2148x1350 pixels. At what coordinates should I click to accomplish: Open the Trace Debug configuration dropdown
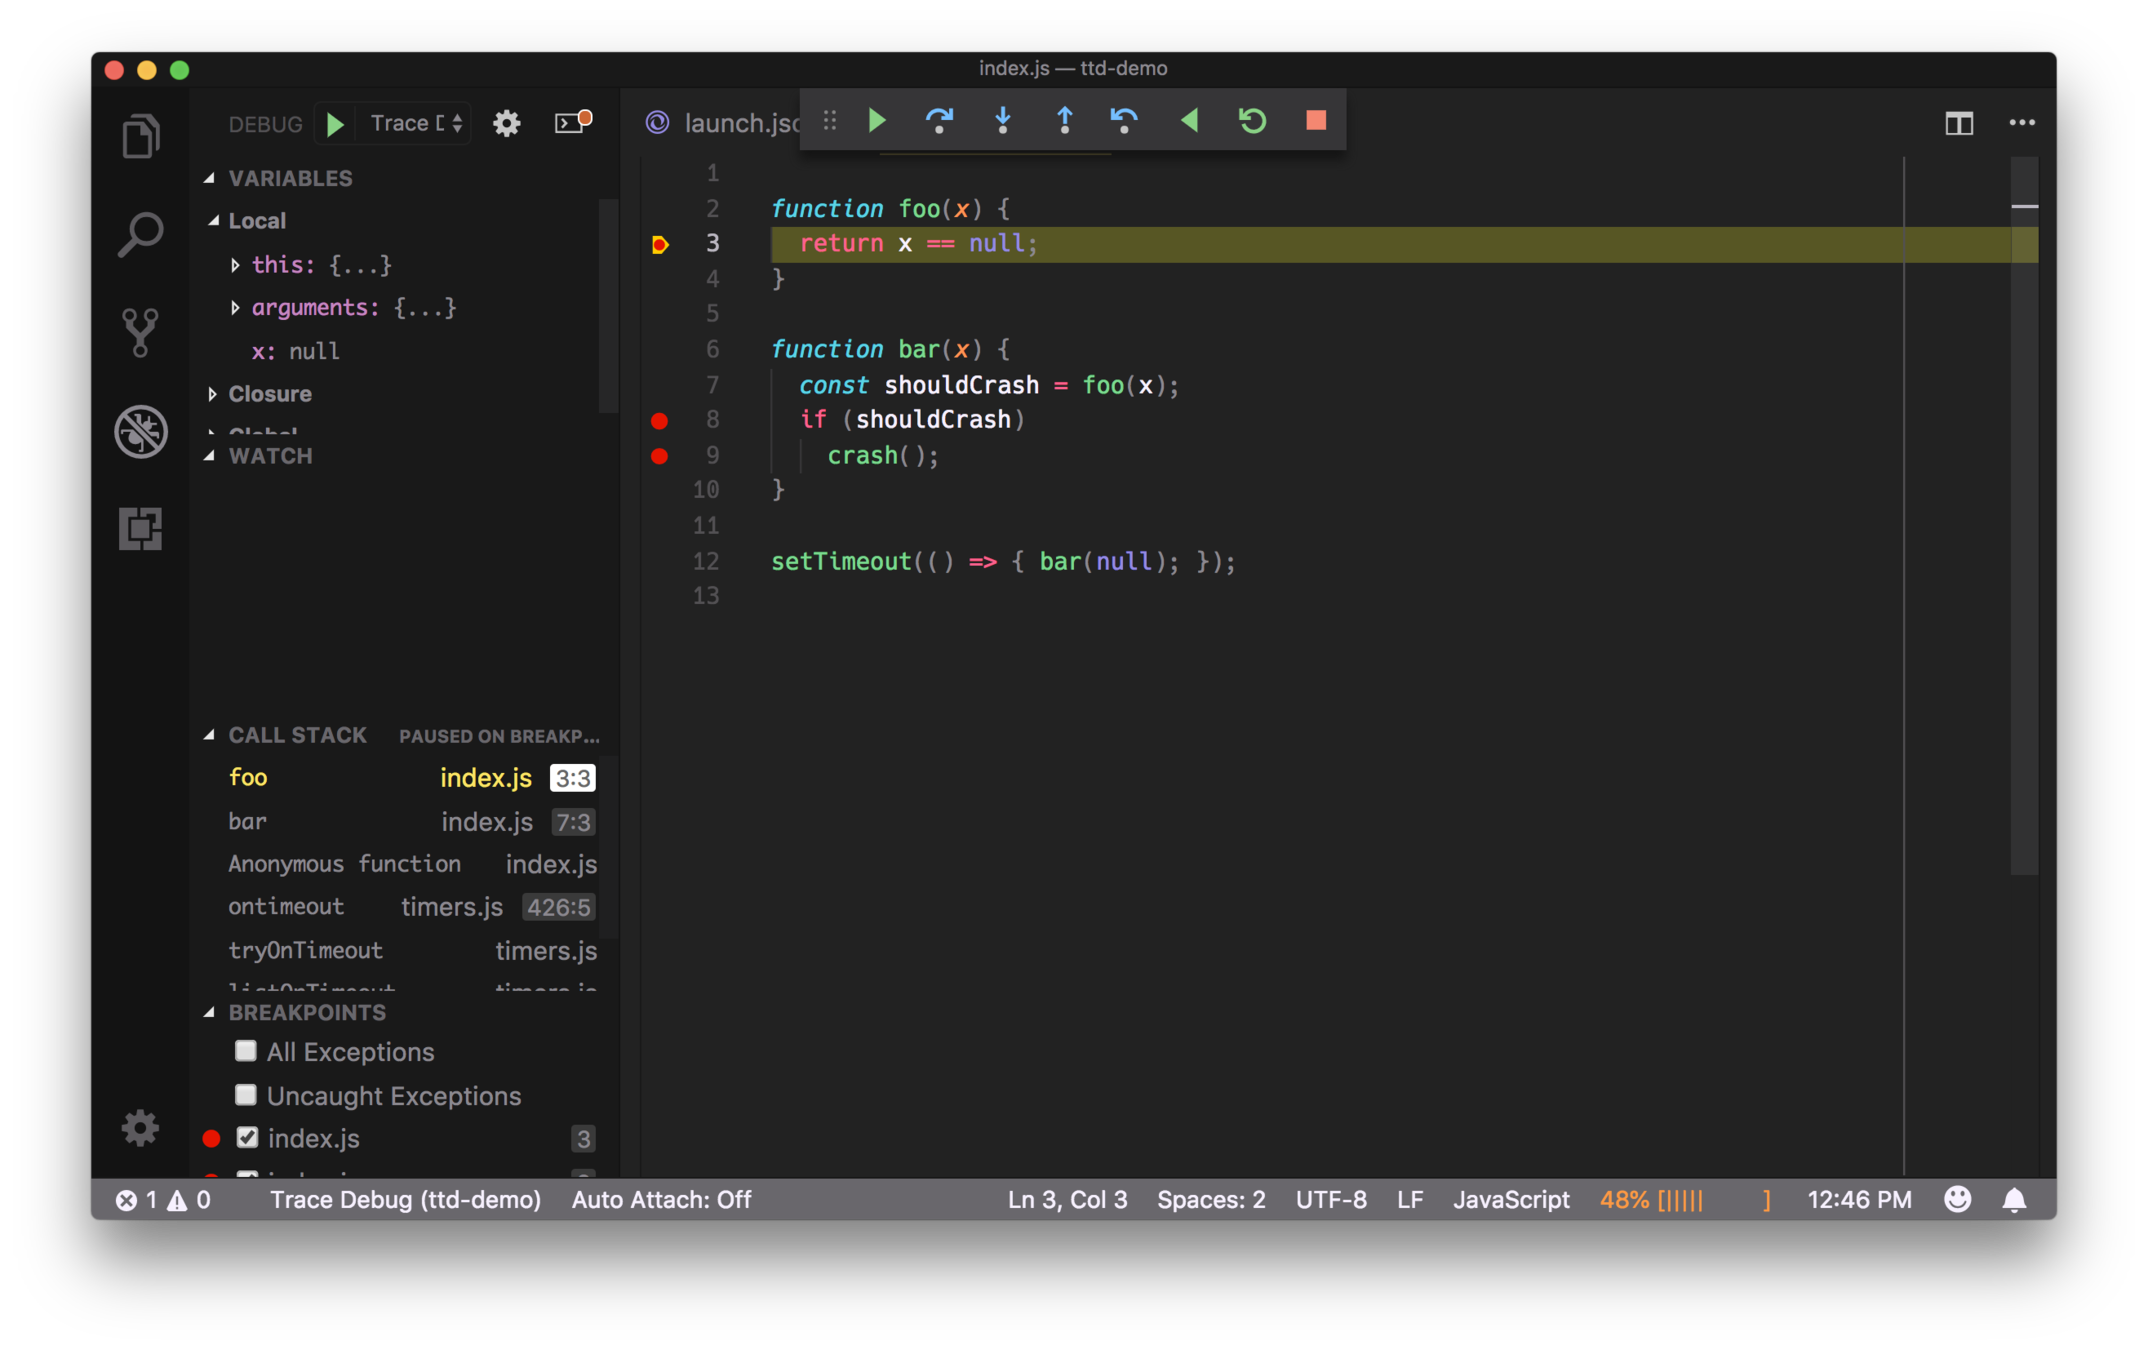click(x=415, y=123)
